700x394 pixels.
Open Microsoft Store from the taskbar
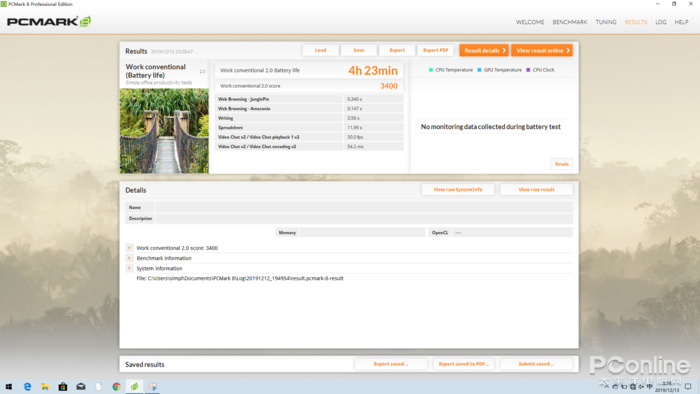click(x=63, y=386)
